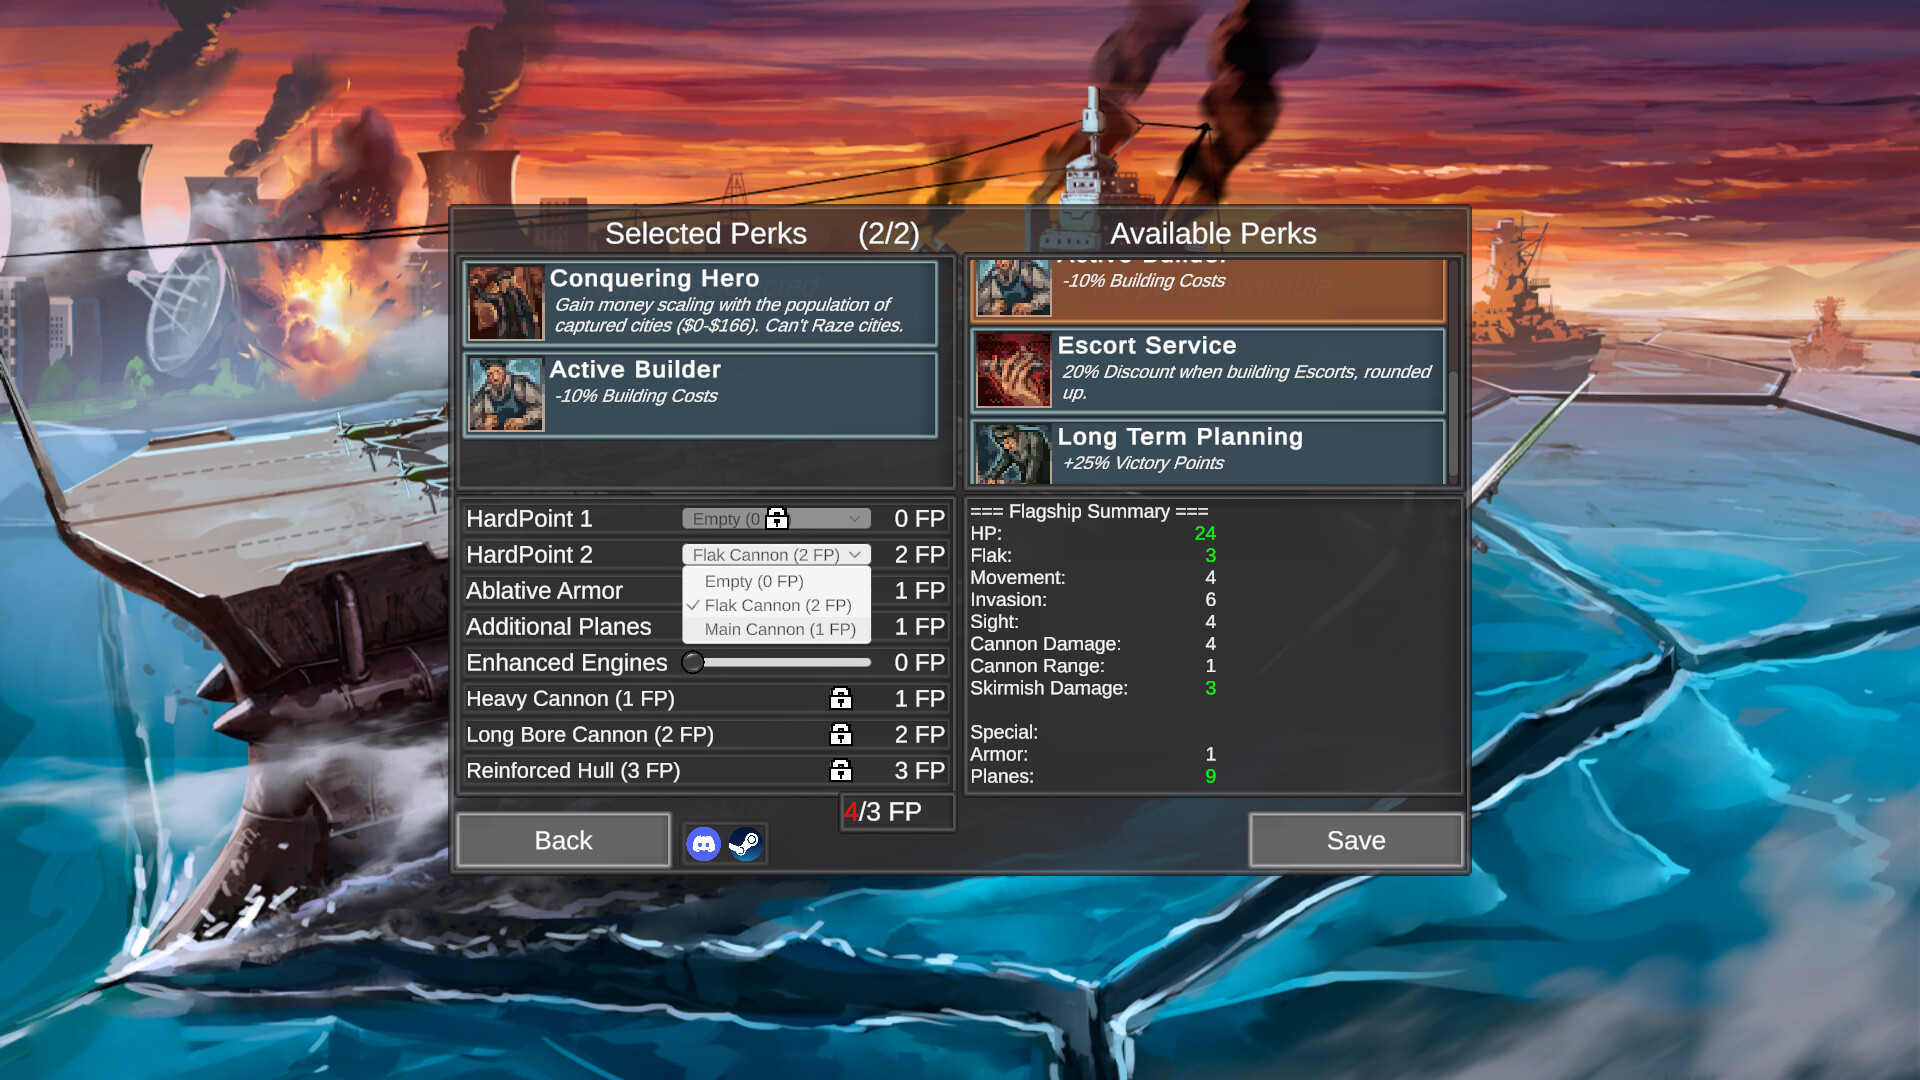This screenshot has height=1080, width=1920.
Task: Click the Flagship Summary header
Action: [1089, 511]
